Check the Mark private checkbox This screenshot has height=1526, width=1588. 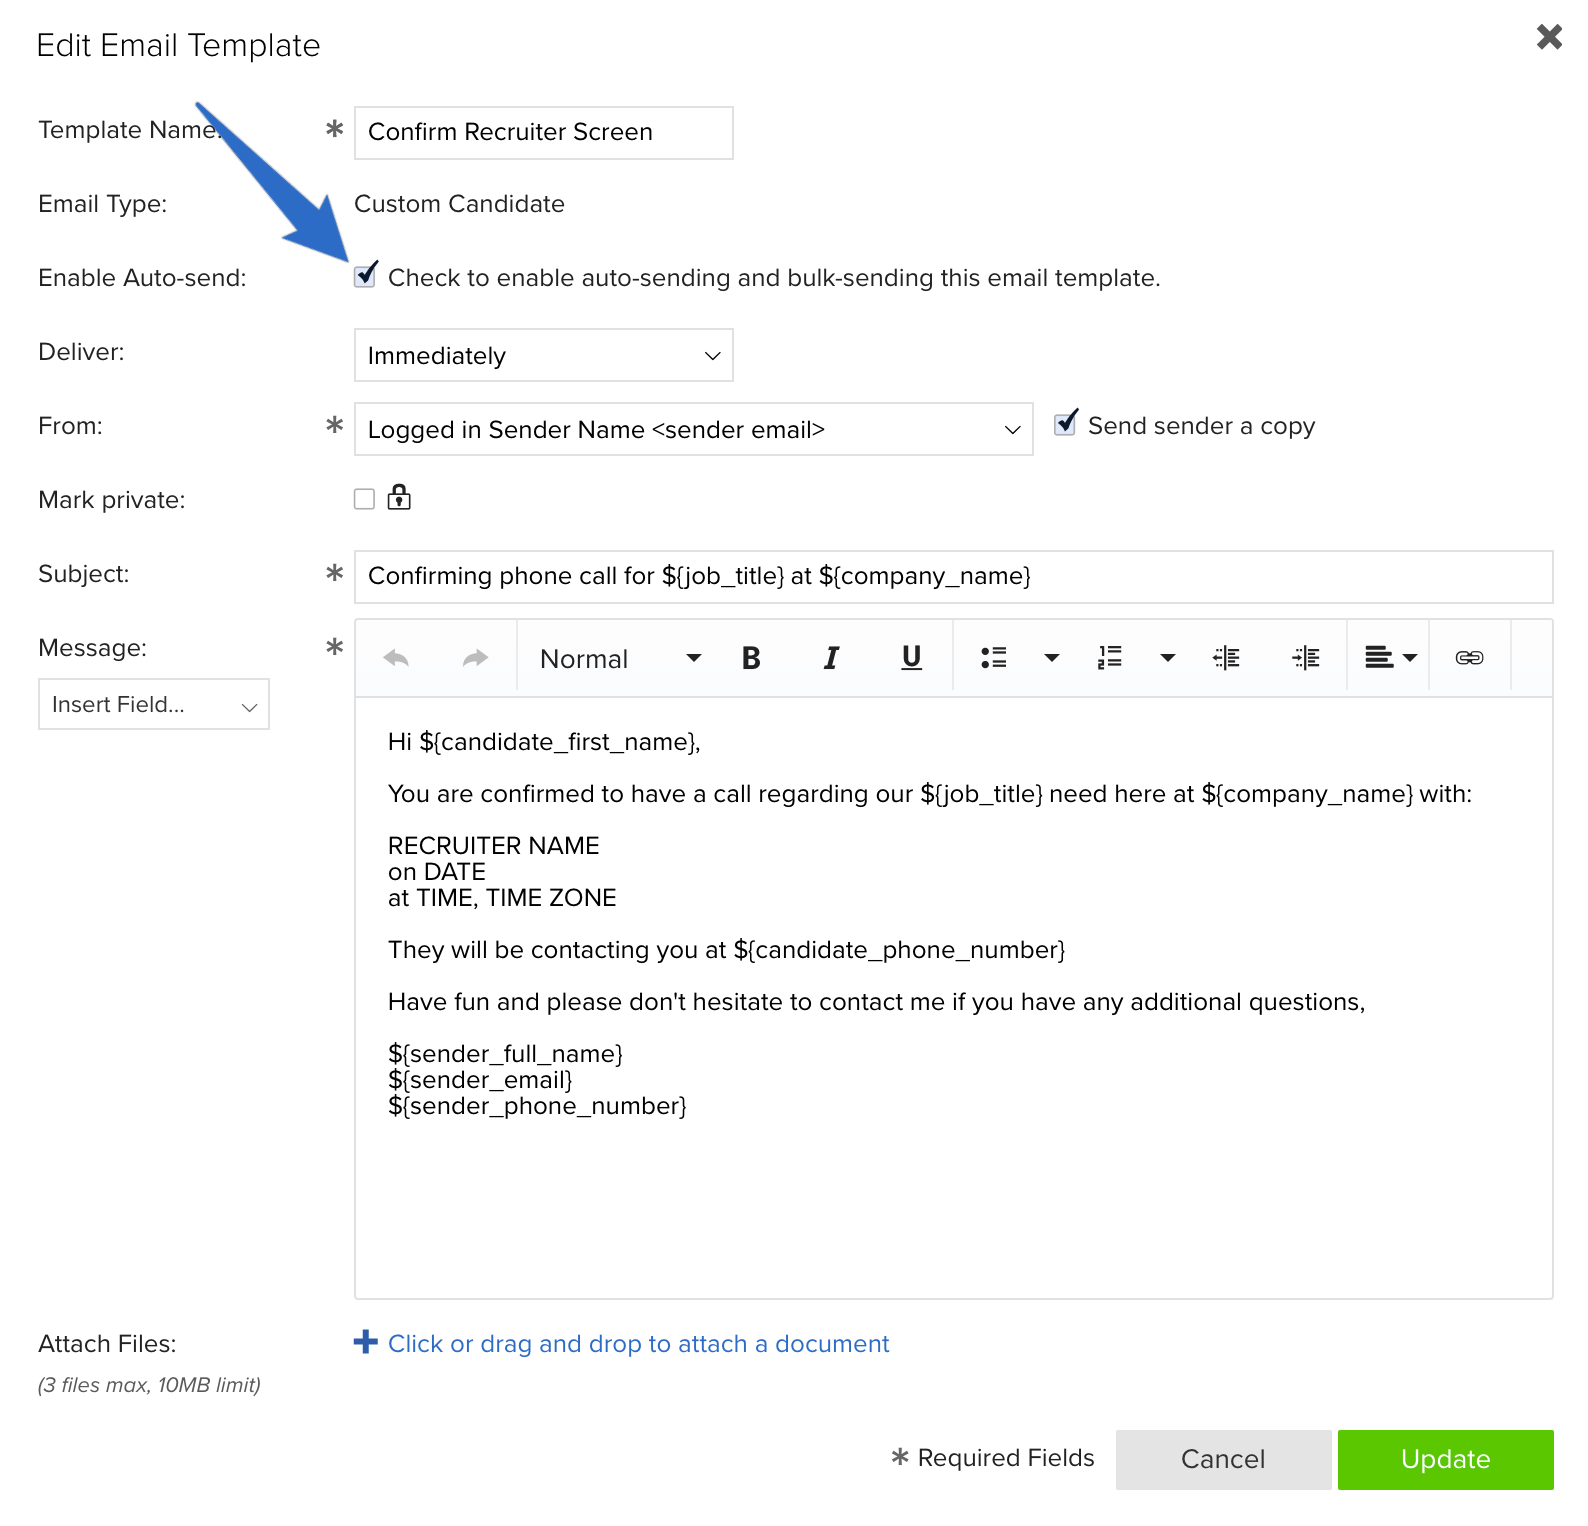(x=364, y=499)
